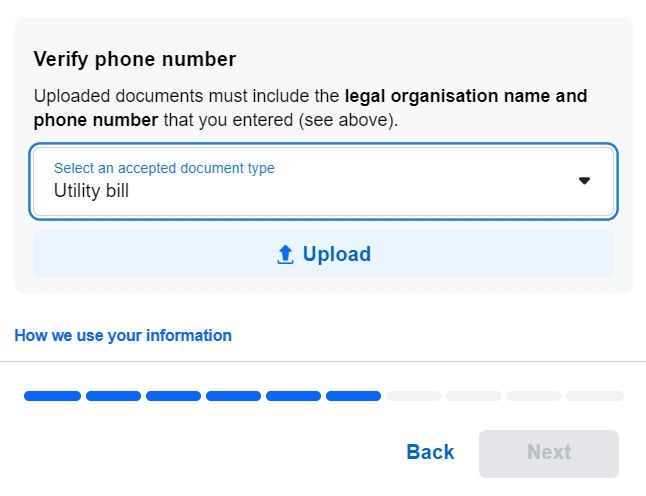Click the first blue progress segment
This screenshot has height=496, width=646.
pos(52,396)
